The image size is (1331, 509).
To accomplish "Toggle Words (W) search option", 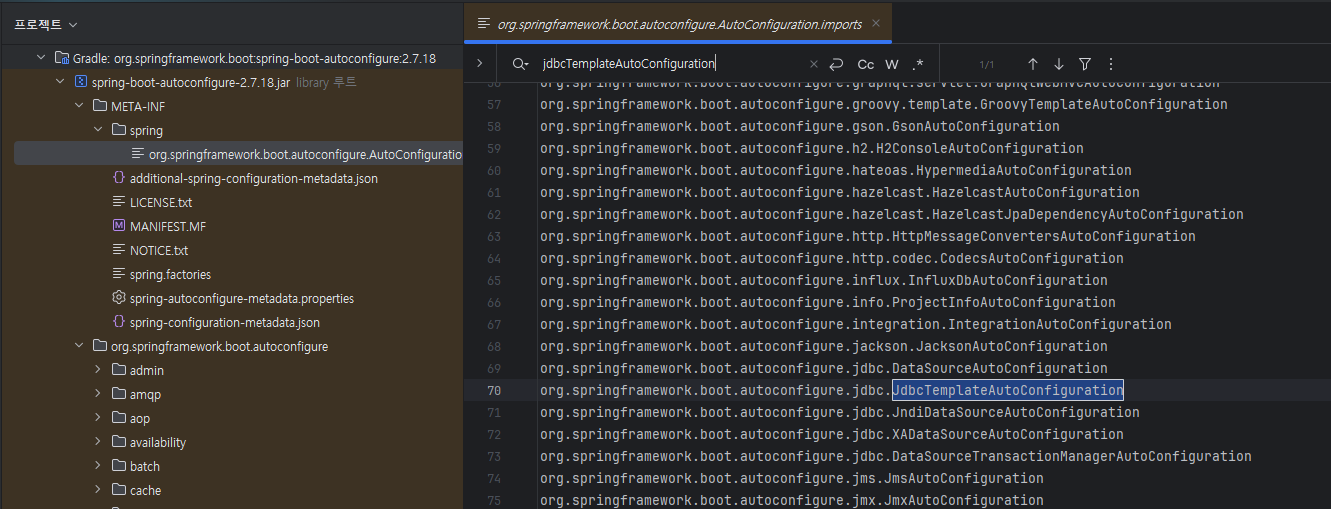I will click(892, 64).
